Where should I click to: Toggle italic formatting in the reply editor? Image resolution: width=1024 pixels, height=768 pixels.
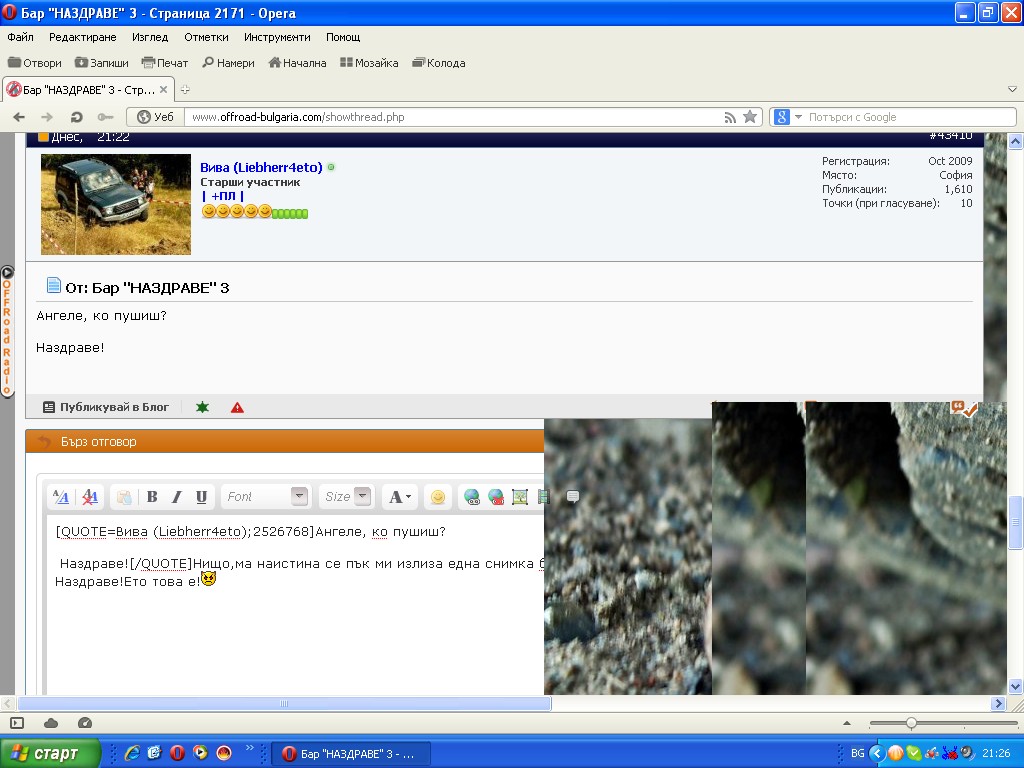click(x=177, y=497)
